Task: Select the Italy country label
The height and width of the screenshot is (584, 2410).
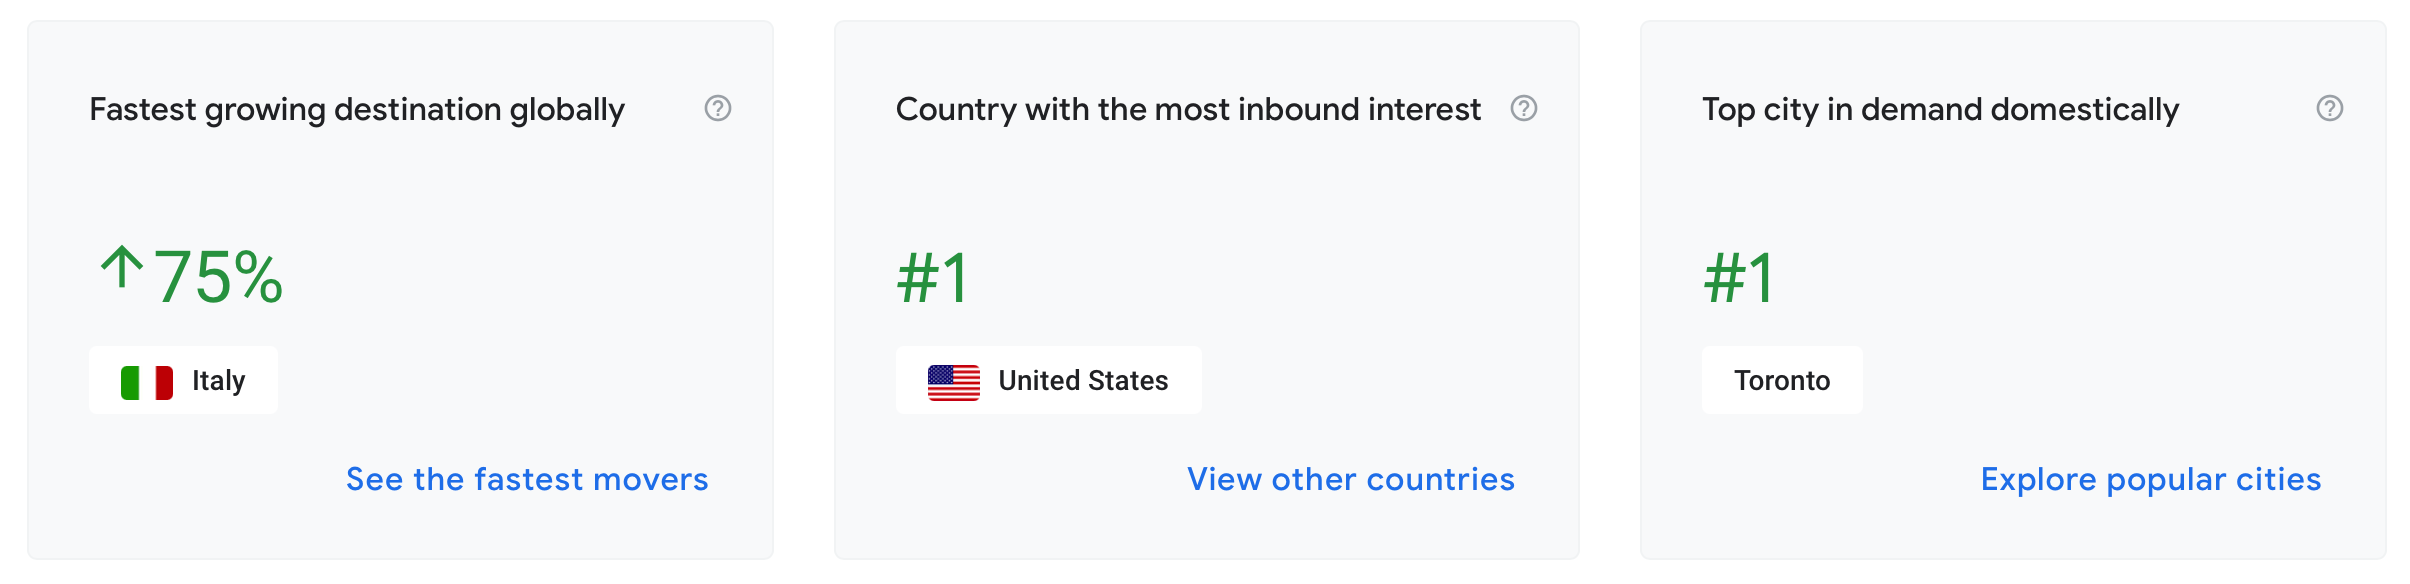Action: [x=219, y=381]
